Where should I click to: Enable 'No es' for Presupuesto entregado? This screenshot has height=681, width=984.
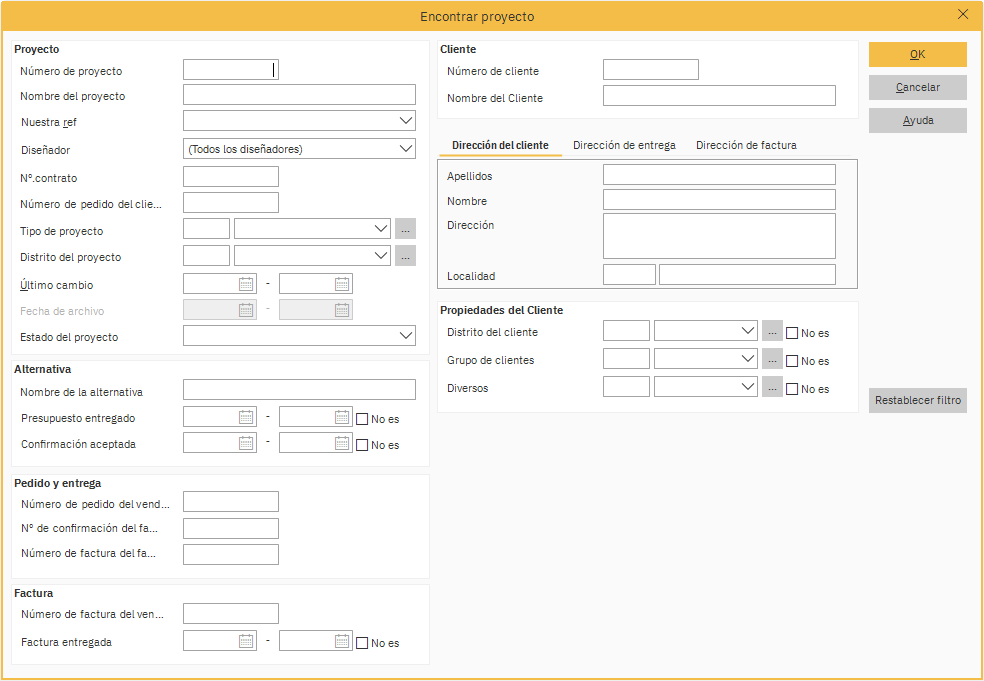tap(363, 419)
